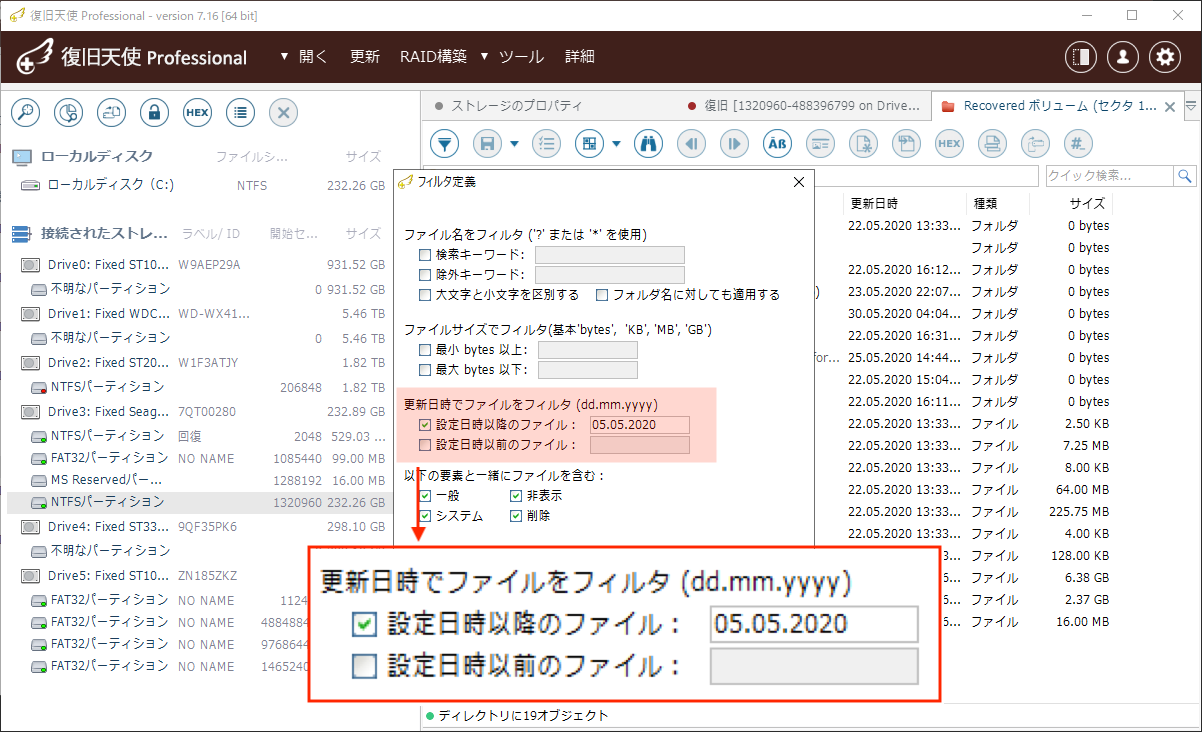
Task: Open the HEX viewer in the left toolbar
Action: pos(197,113)
